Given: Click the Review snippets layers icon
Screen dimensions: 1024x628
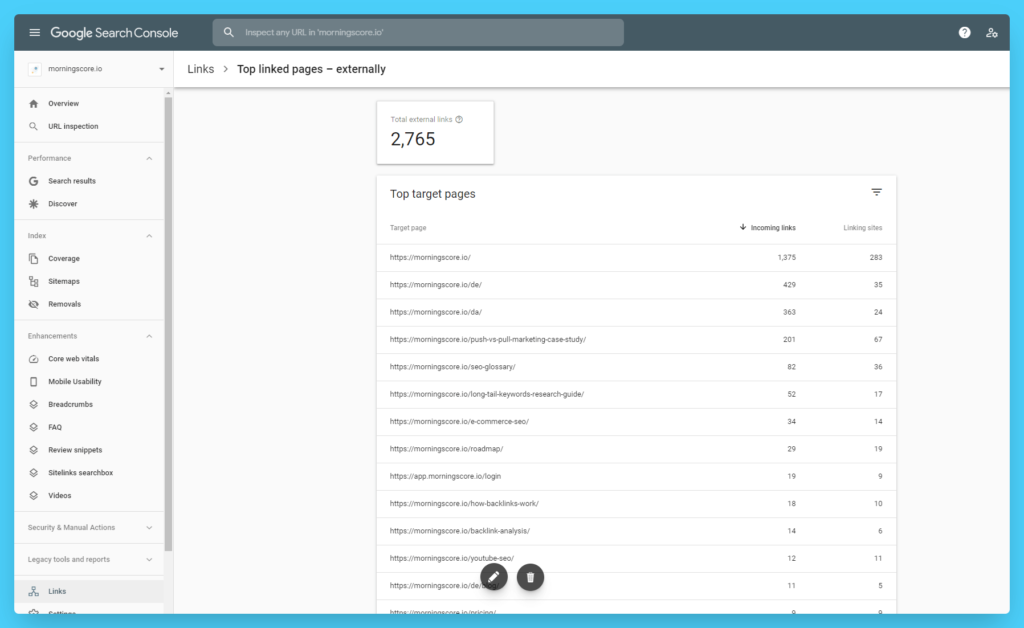Looking at the screenshot, I should (34, 450).
